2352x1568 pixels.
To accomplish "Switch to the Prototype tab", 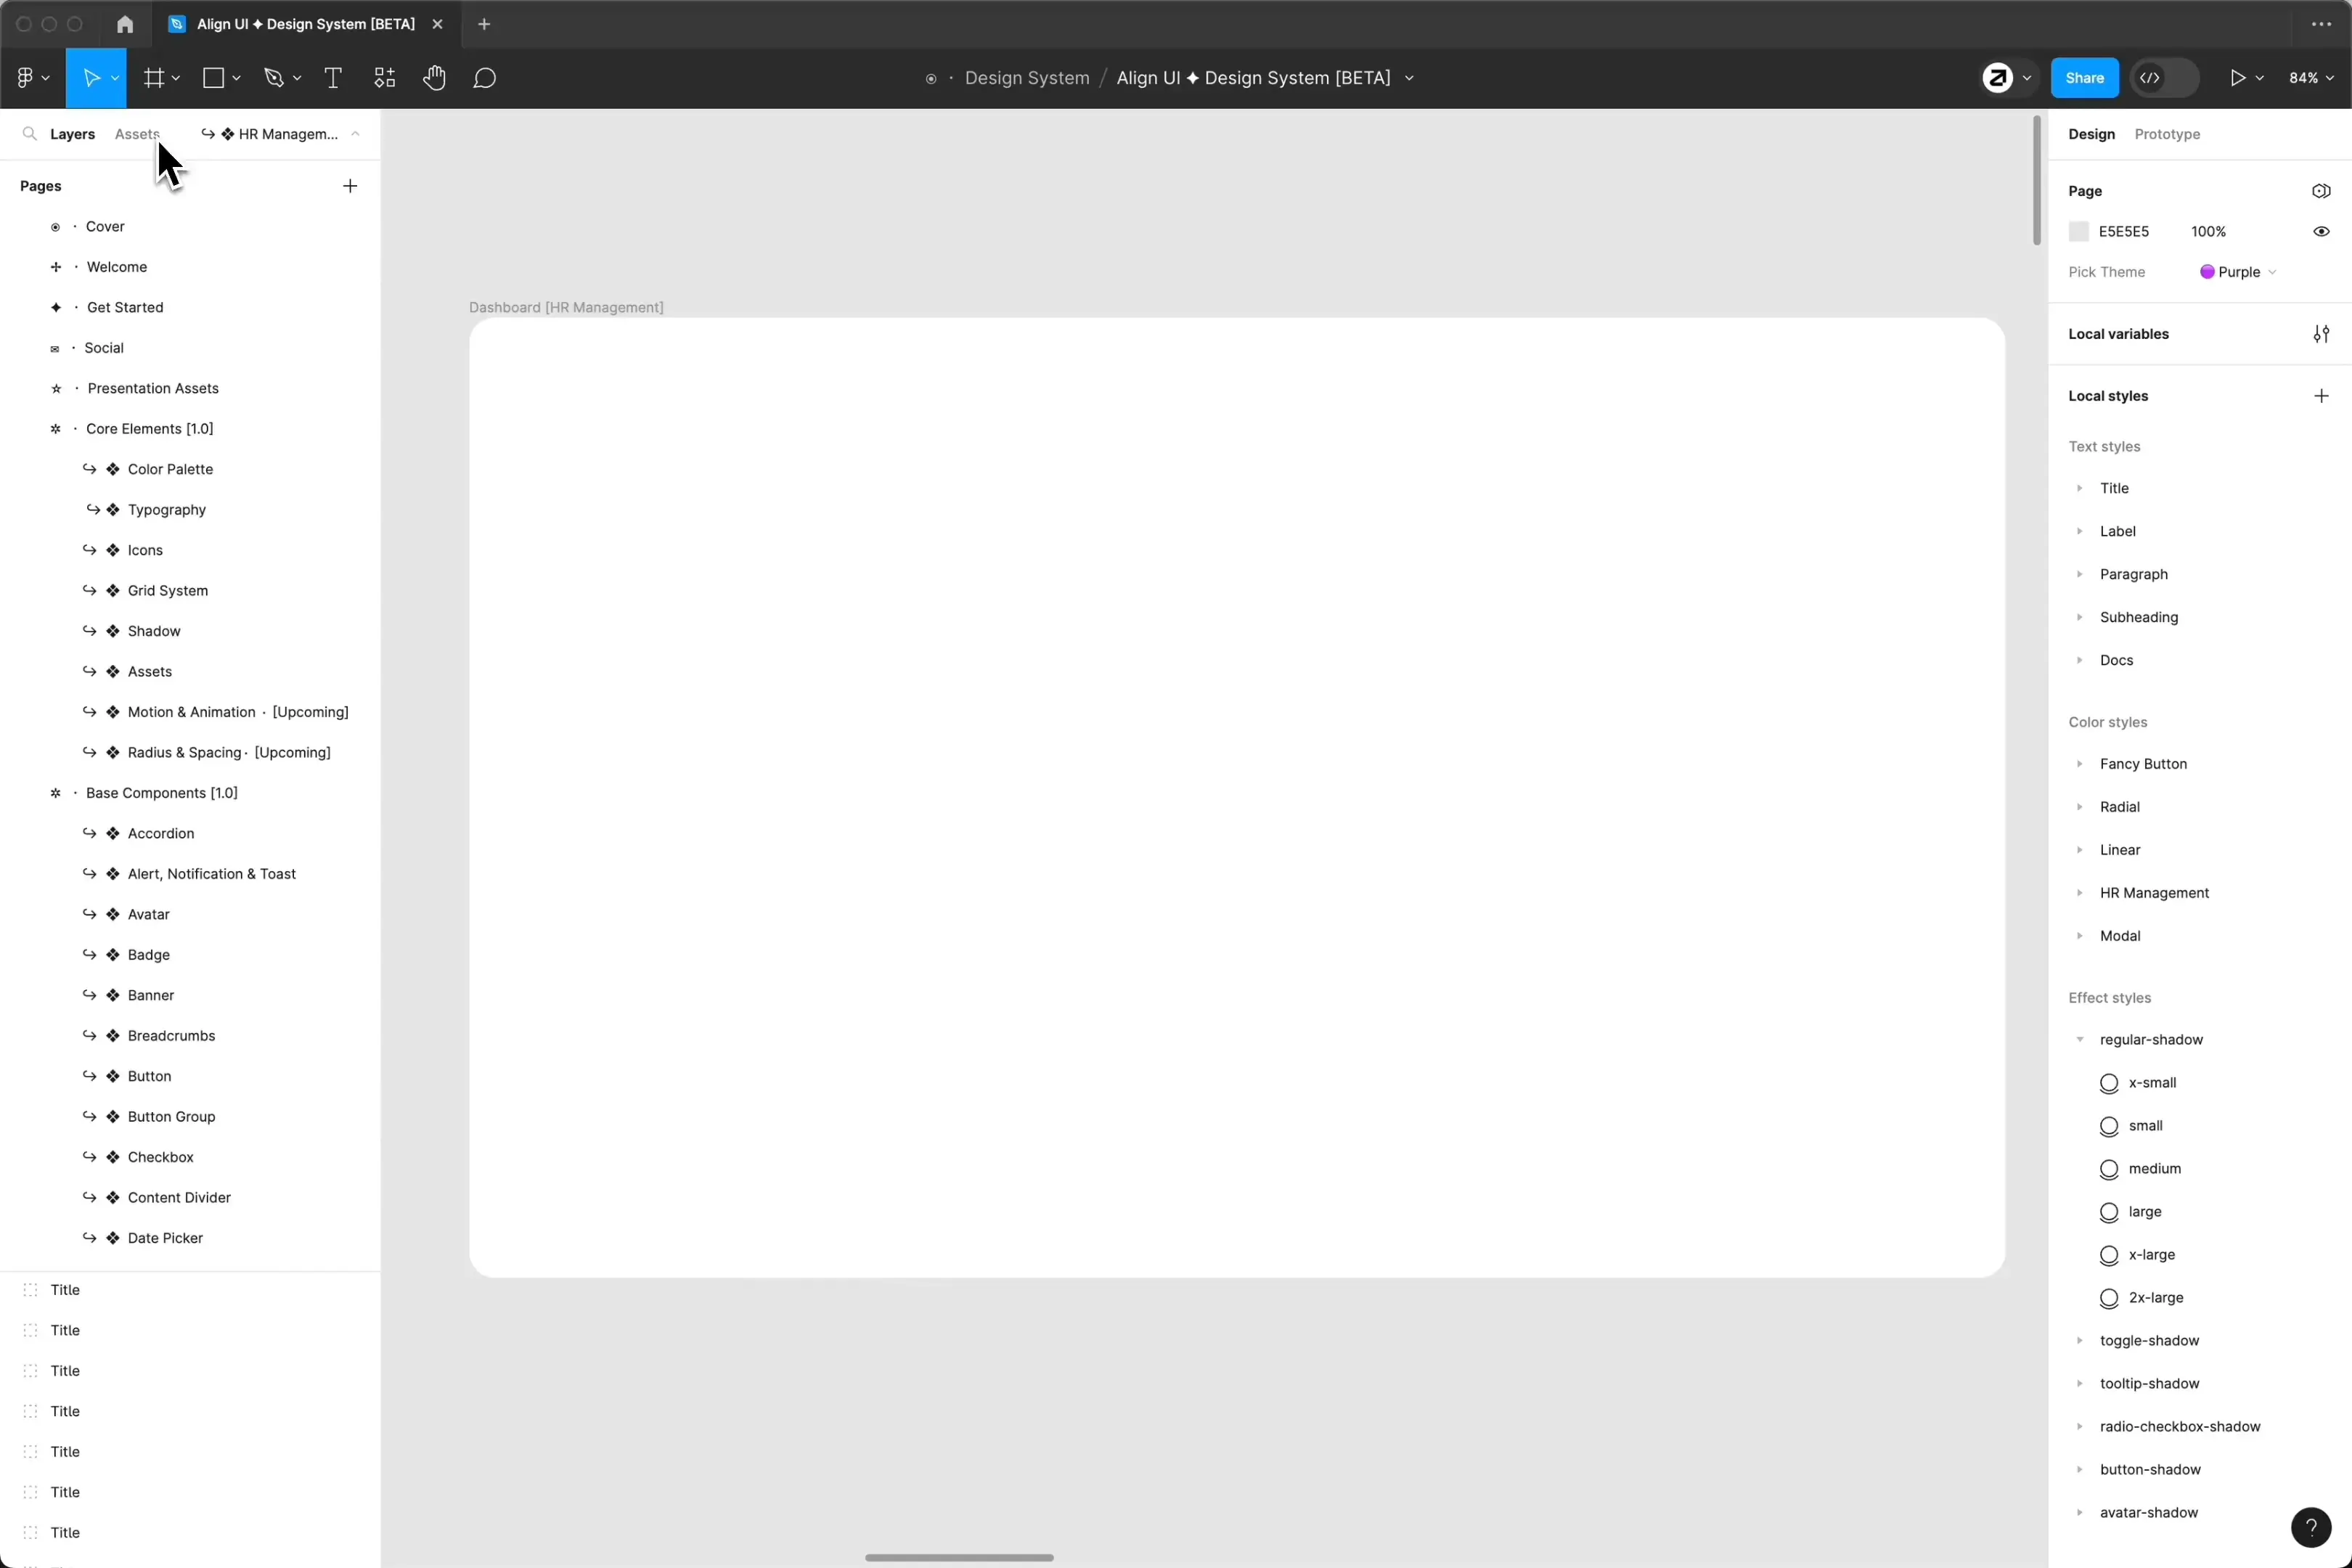I will click(x=2167, y=134).
